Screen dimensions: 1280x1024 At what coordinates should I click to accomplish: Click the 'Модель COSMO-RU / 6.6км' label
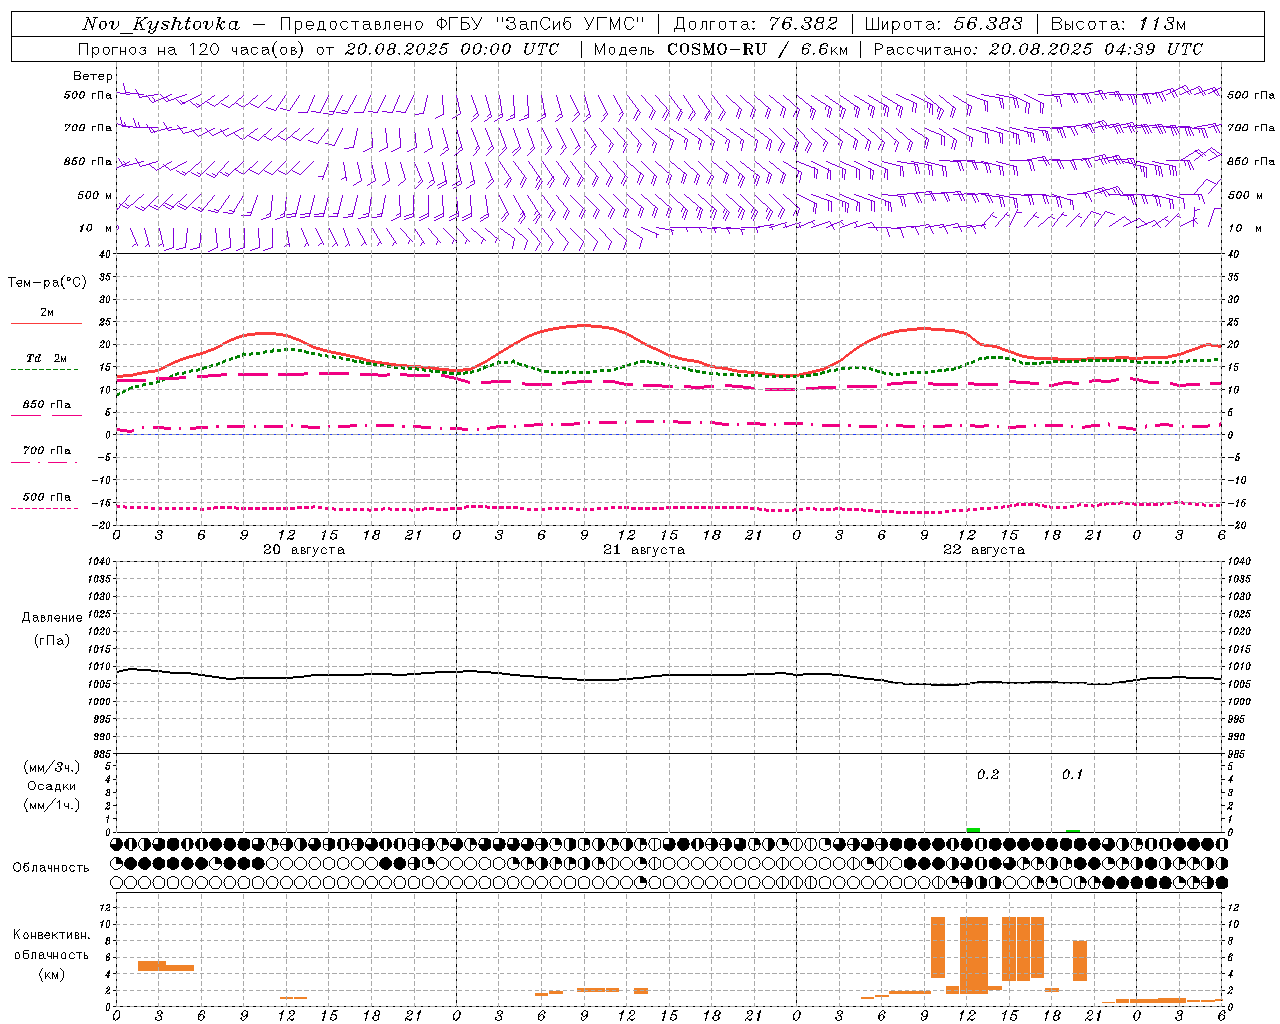click(x=720, y=49)
